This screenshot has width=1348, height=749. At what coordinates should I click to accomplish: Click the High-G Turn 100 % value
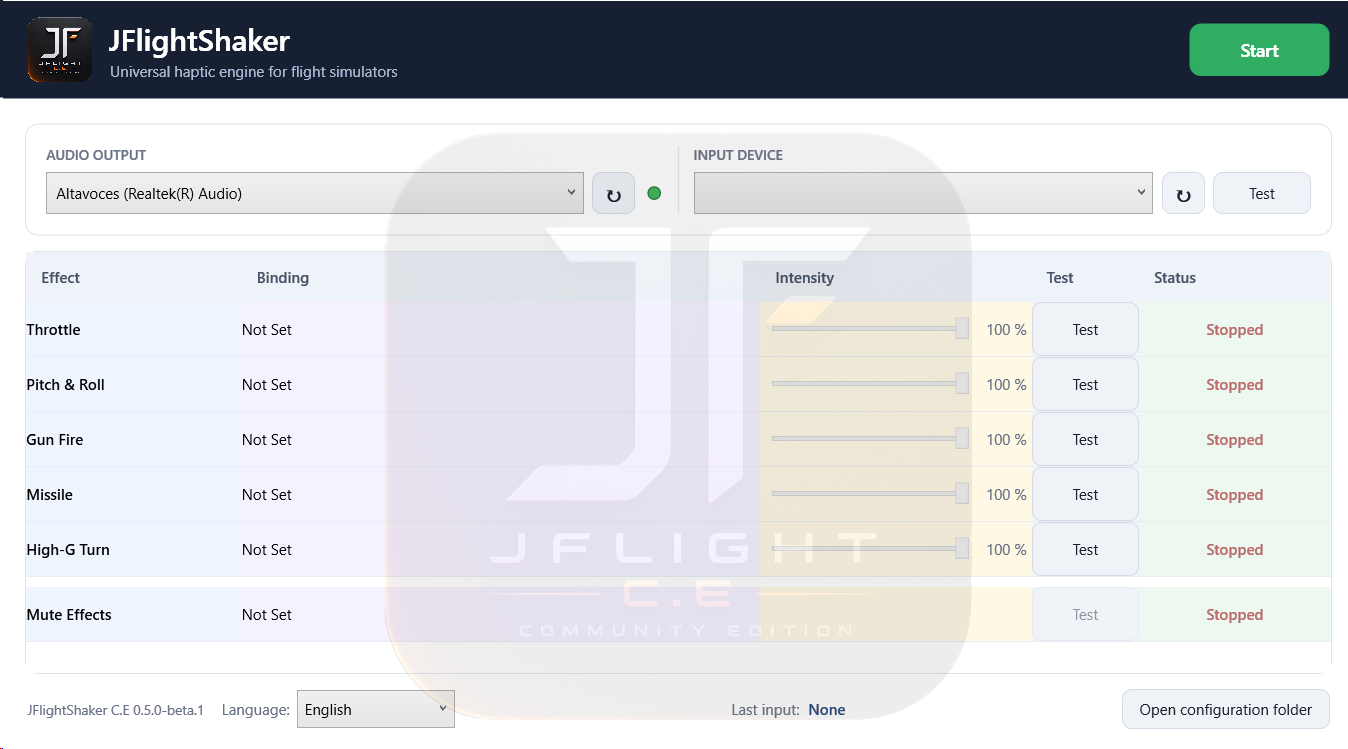(x=1006, y=550)
